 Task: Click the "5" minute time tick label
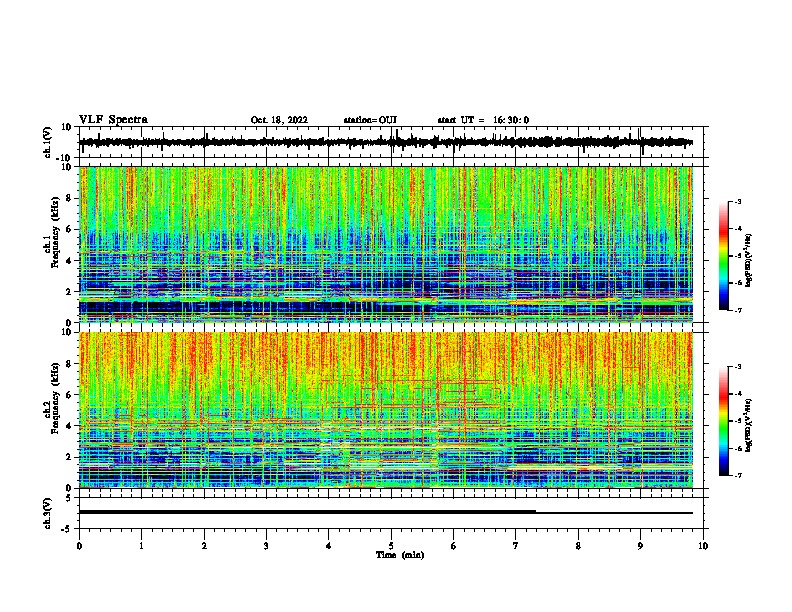[391, 546]
